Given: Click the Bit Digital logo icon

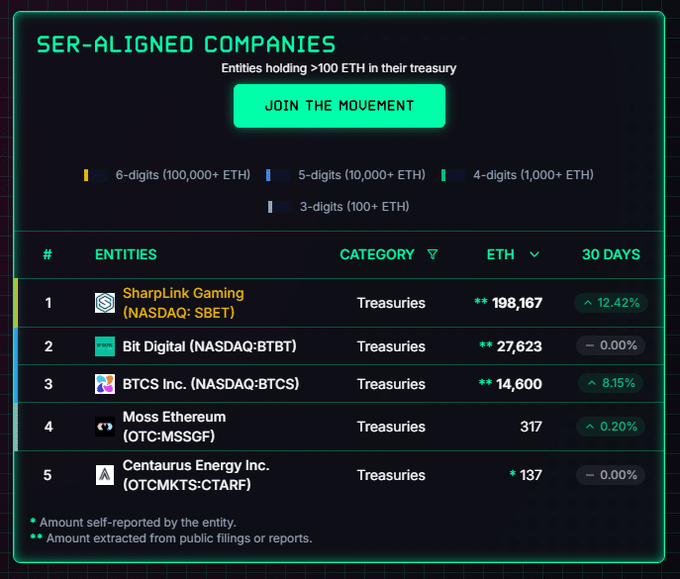Looking at the screenshot, I should 105,346.
